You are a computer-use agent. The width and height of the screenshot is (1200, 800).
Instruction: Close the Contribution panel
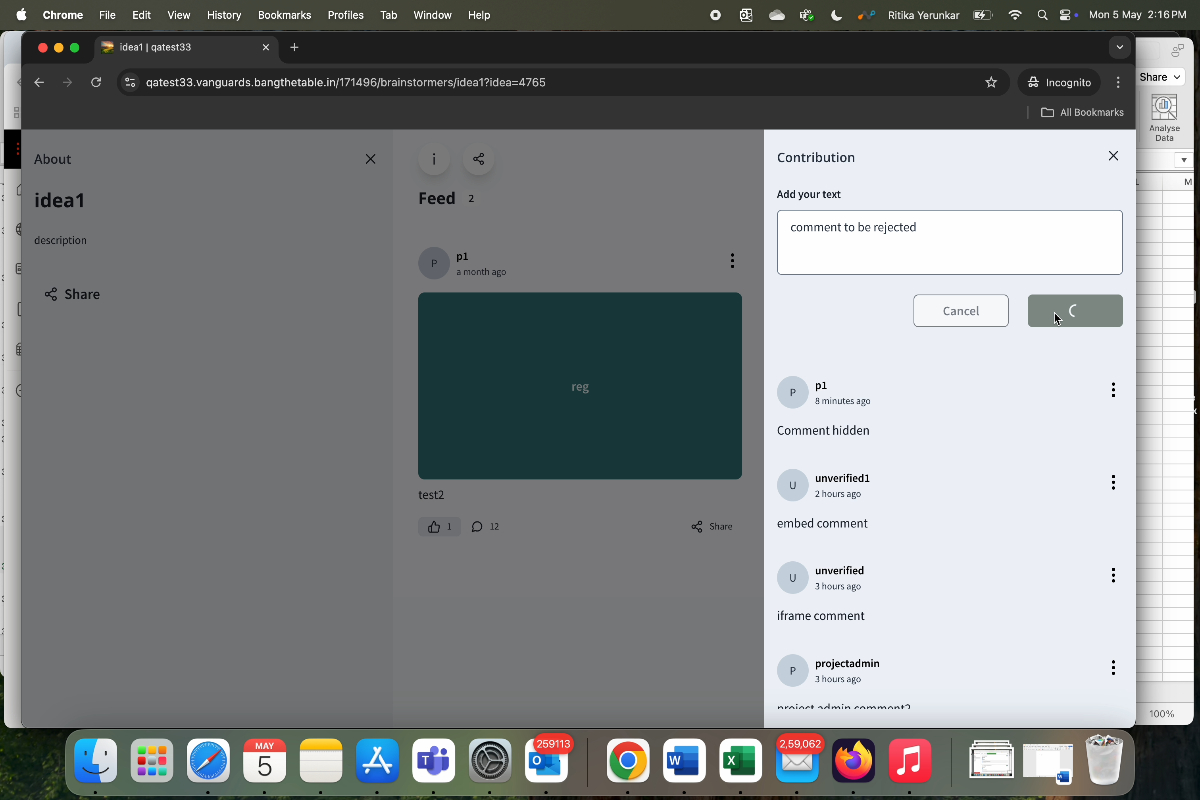(1113, 156)
